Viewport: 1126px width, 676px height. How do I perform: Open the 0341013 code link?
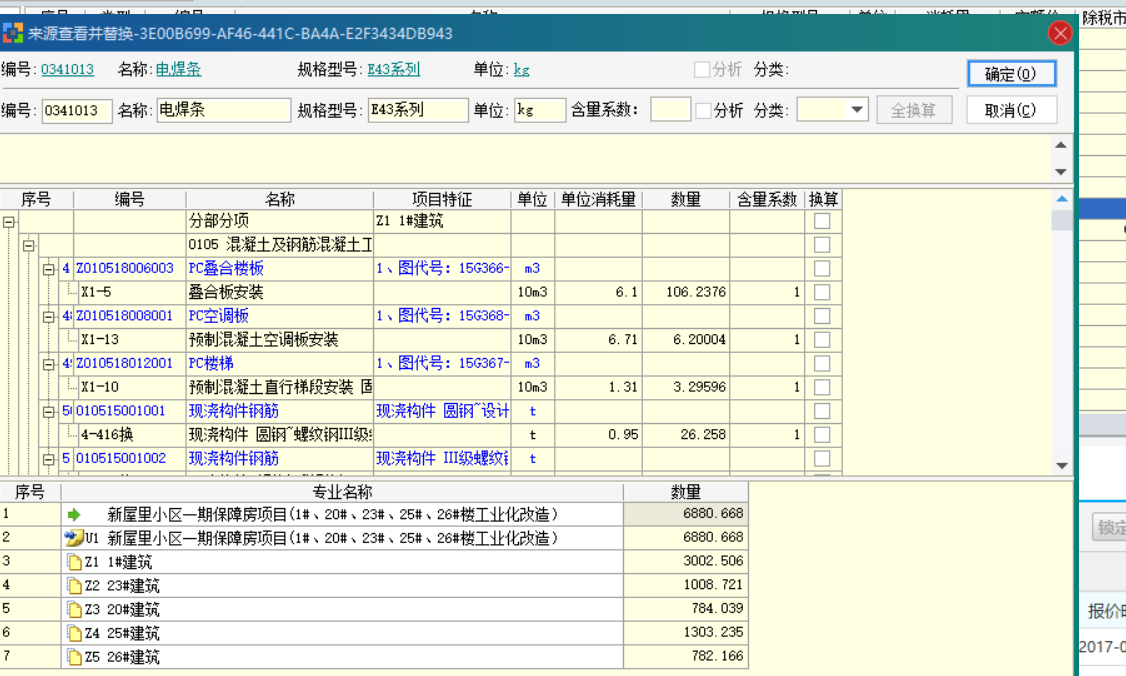(x=68, y=70)
